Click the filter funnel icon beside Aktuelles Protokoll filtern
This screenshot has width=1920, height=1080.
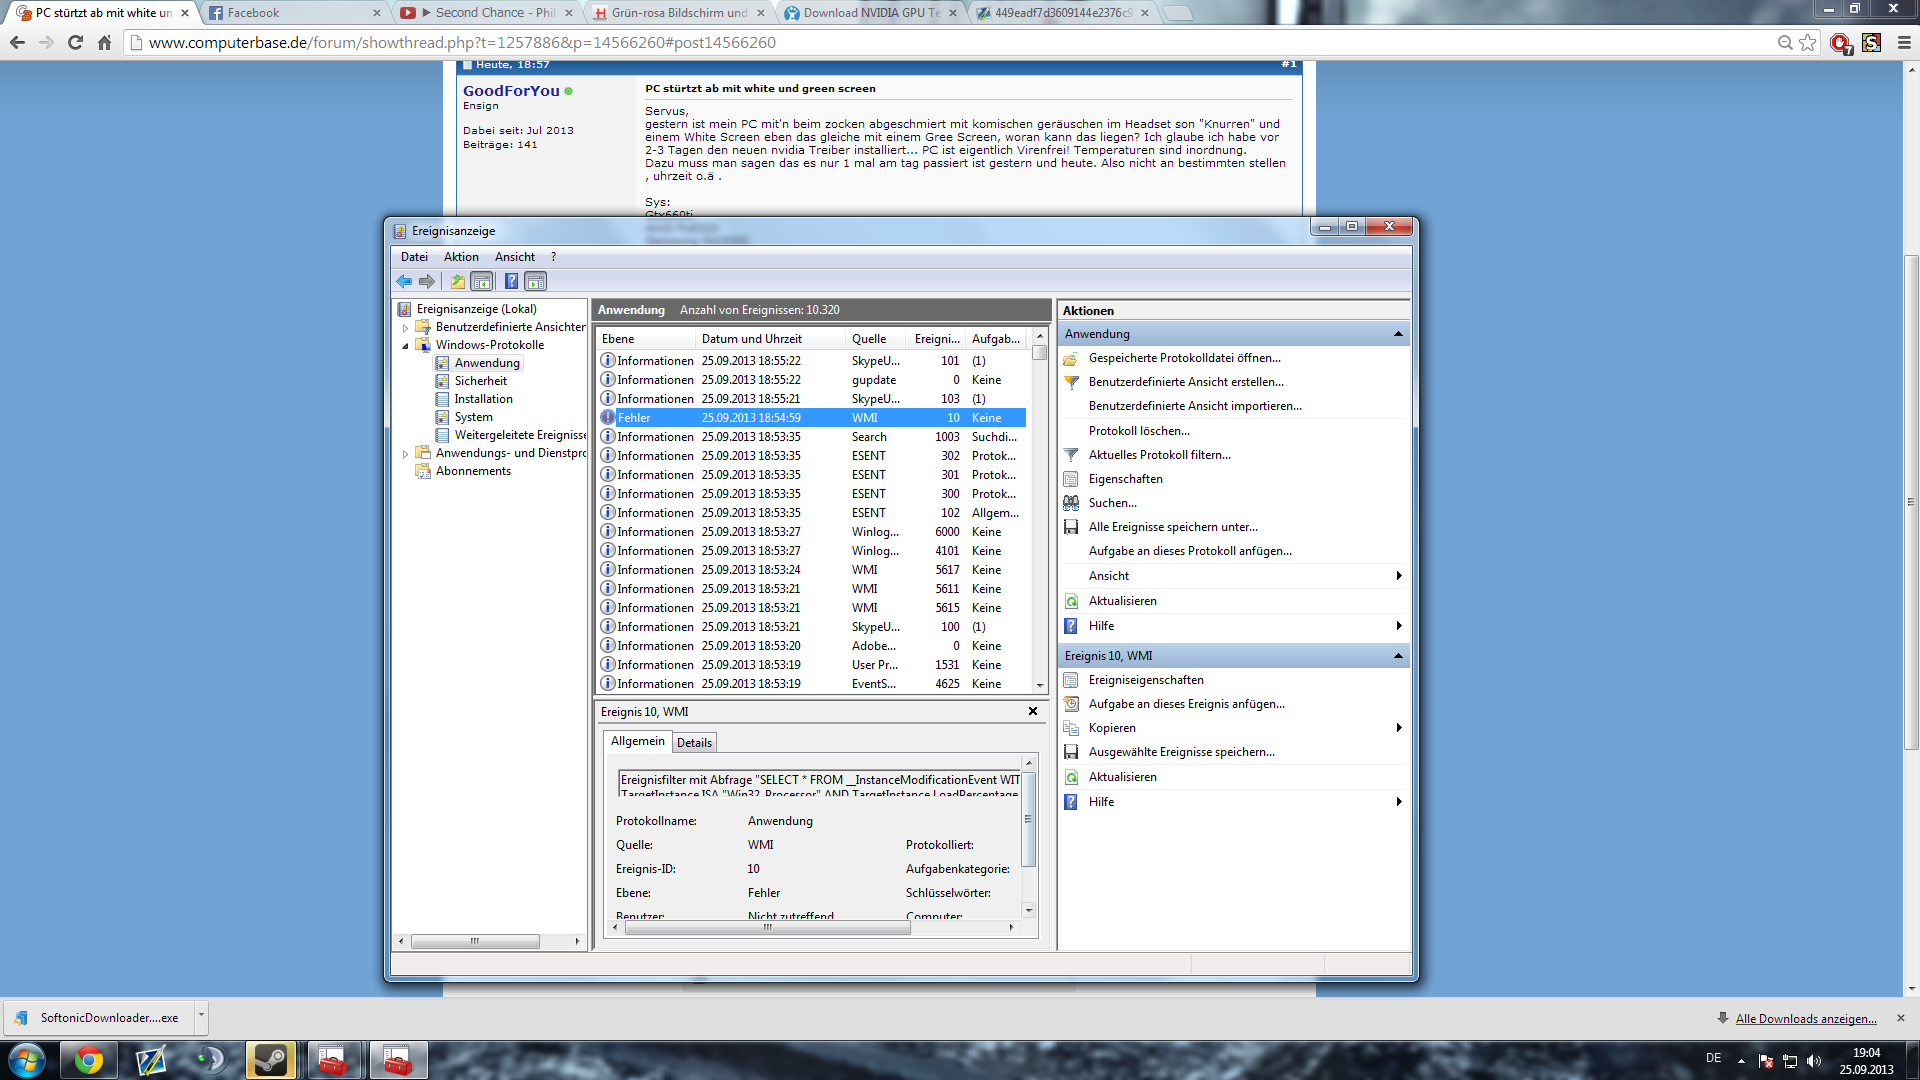(x=1071, y=455)
